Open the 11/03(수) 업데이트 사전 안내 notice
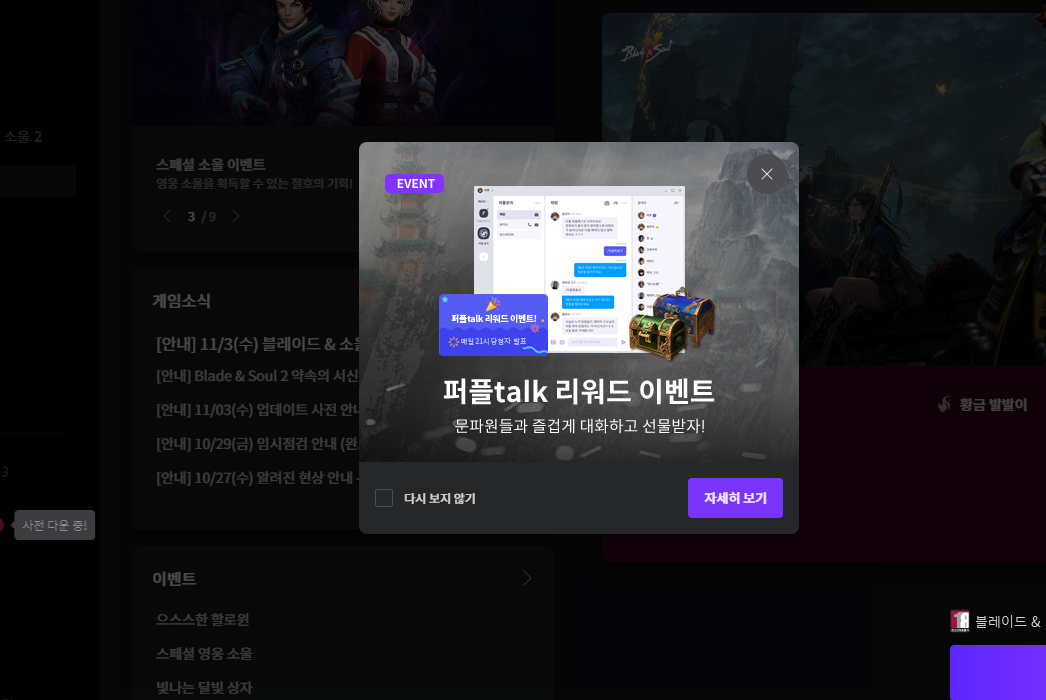Screen dimensions: 1046x700 (257, 410)
